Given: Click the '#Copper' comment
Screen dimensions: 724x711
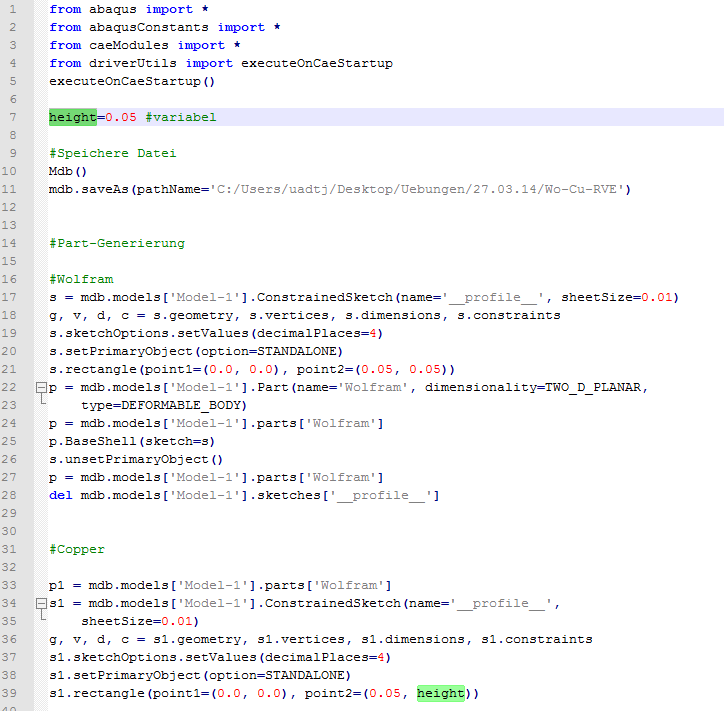Looking at the screenshot, I should [x=77, y=549].
